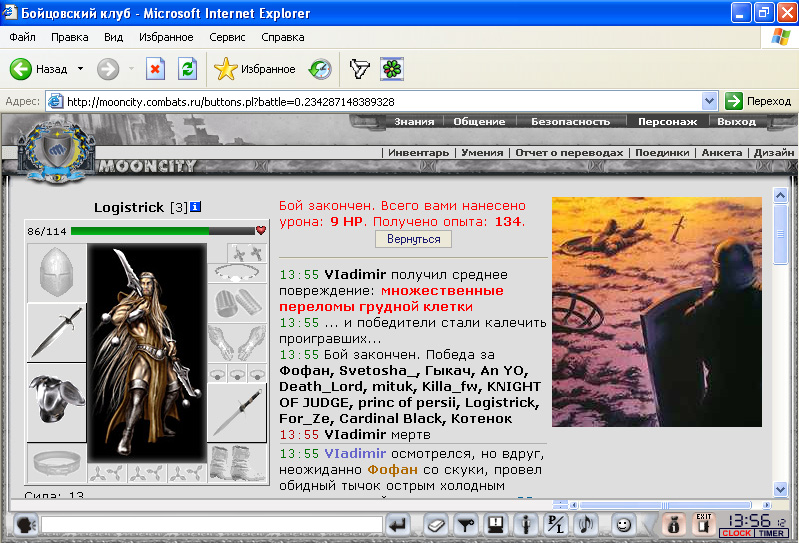
Task: Click the HP health bar
Action: coord(163,231)
